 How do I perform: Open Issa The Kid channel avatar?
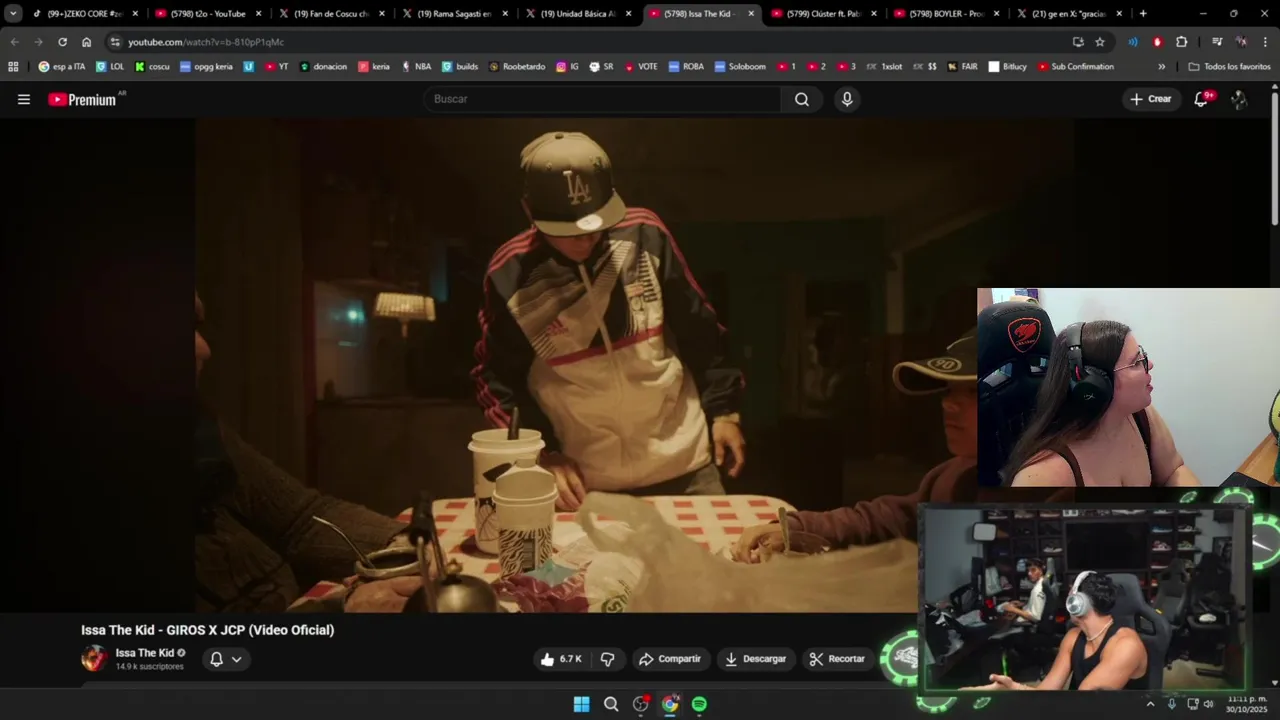tap(94, 658)
